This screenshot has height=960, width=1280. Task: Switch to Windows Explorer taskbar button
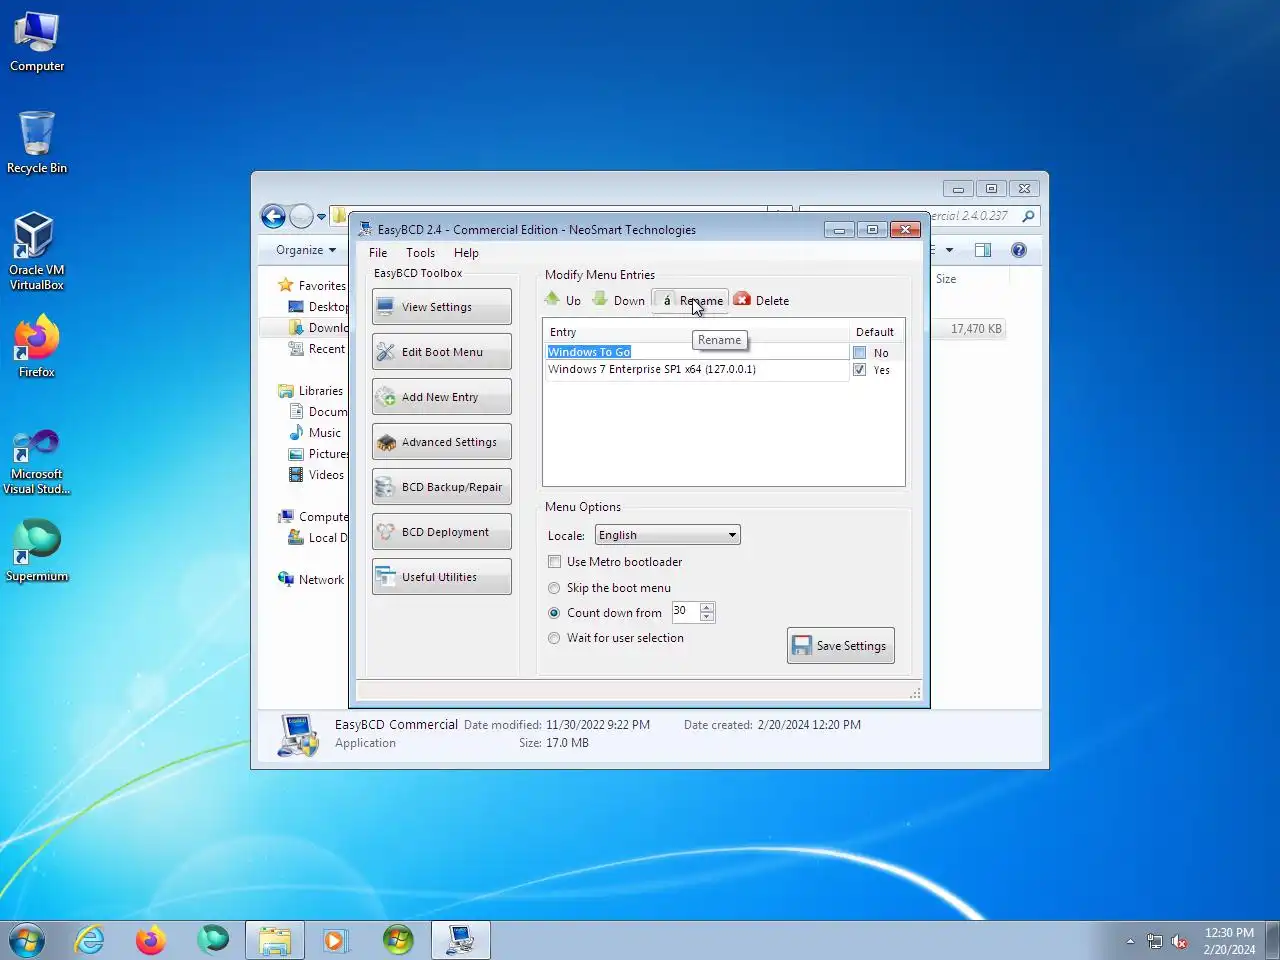(275, 940)
